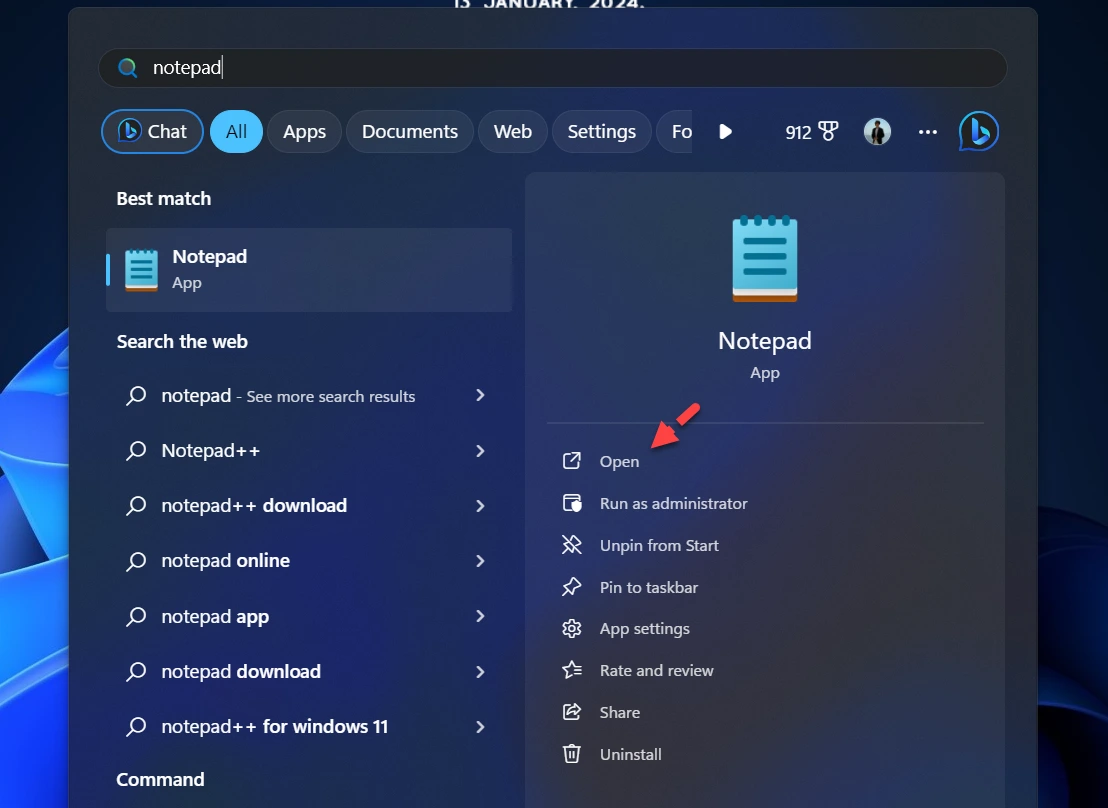Screen dimensions: 1108x808
Task: Expand the 'notepad download' chevron
Action: click(481, 672)
